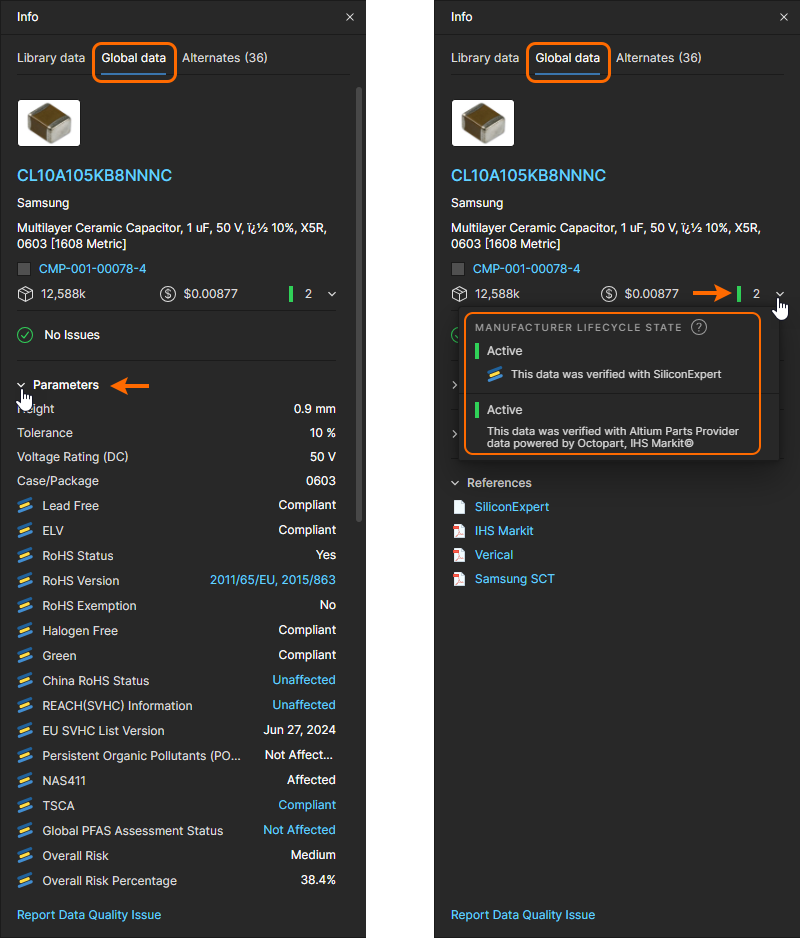The height and width of the screenshot is (938, 800).
Task: Toggle the CMP-001-00078-4 checkbox in right panel
Action: click(x=458, y=269)
